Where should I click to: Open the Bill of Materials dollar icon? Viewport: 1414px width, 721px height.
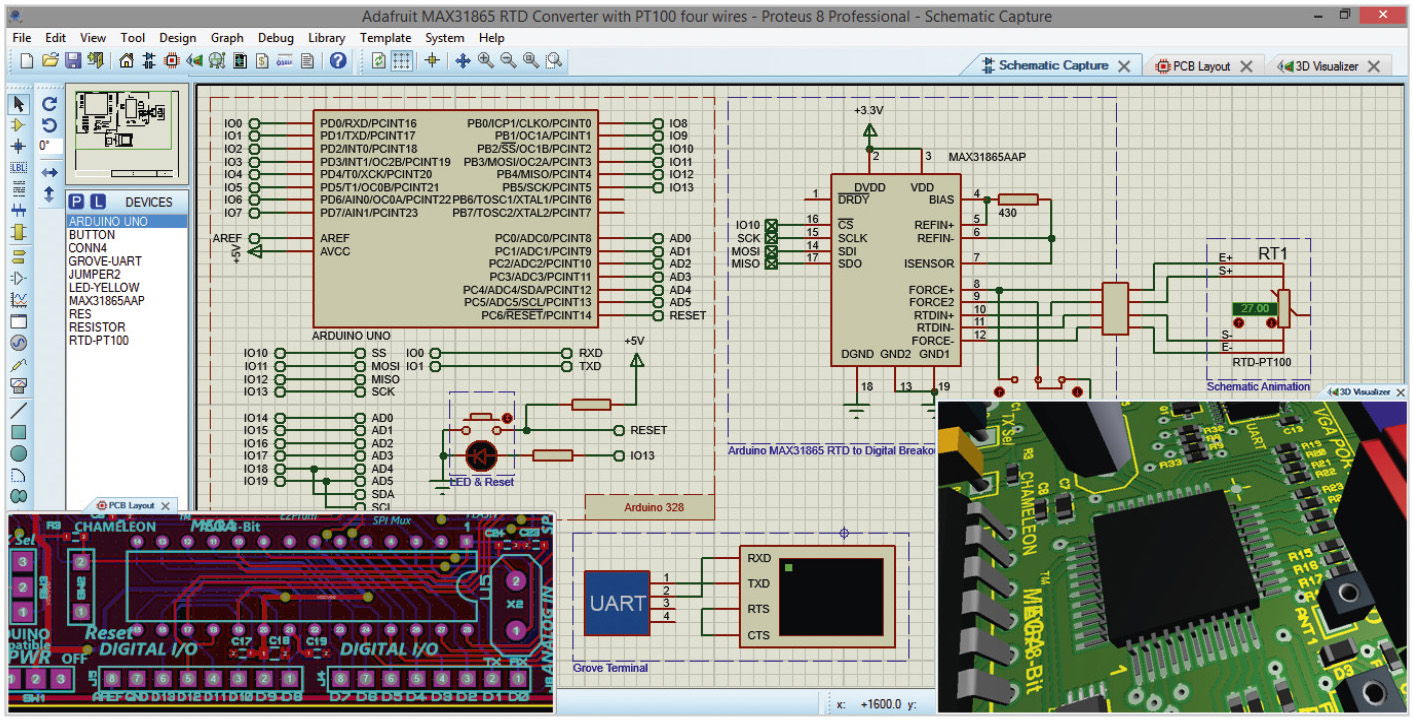262,60
